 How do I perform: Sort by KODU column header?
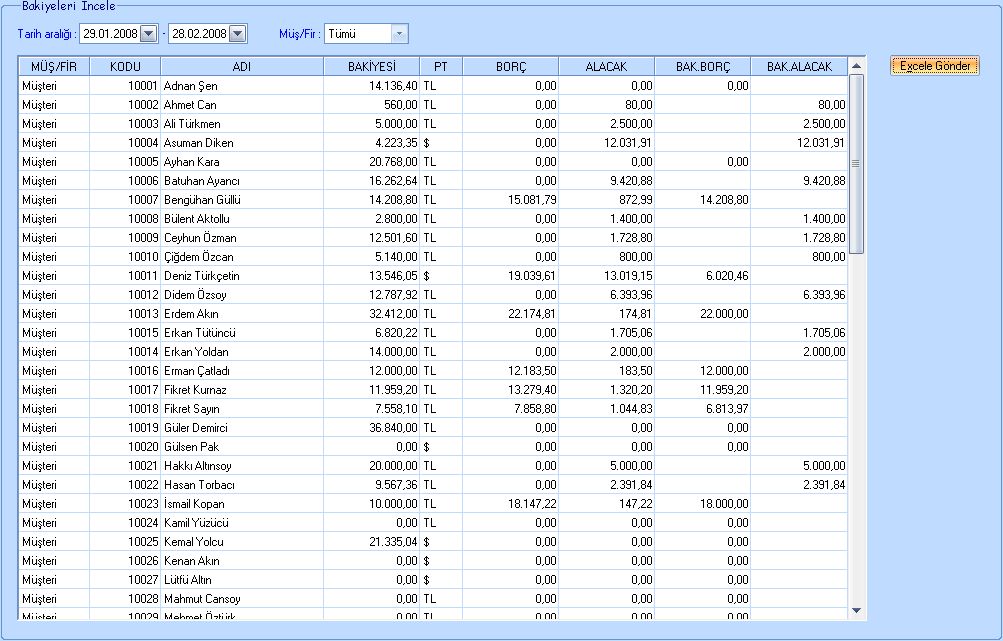pyautogui.click(x=125, y=67)
